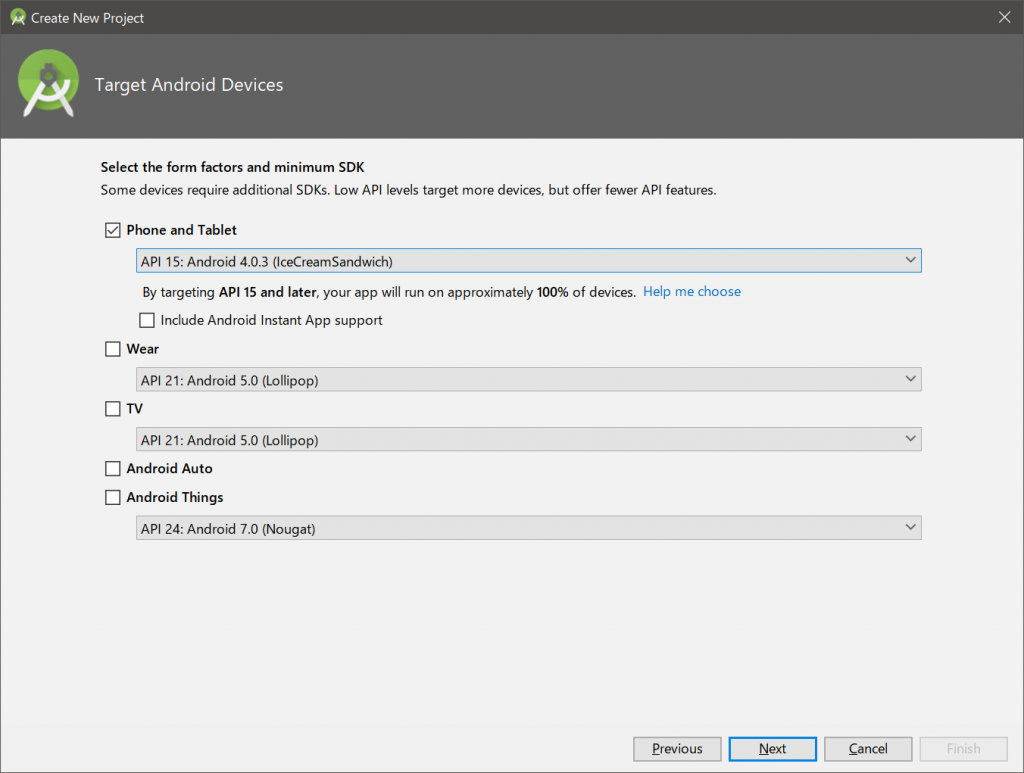The height and width of the screenshot is (773, 1024).
Task: Expand the Android Things SDK dropdown
Action: click(527, 528)
